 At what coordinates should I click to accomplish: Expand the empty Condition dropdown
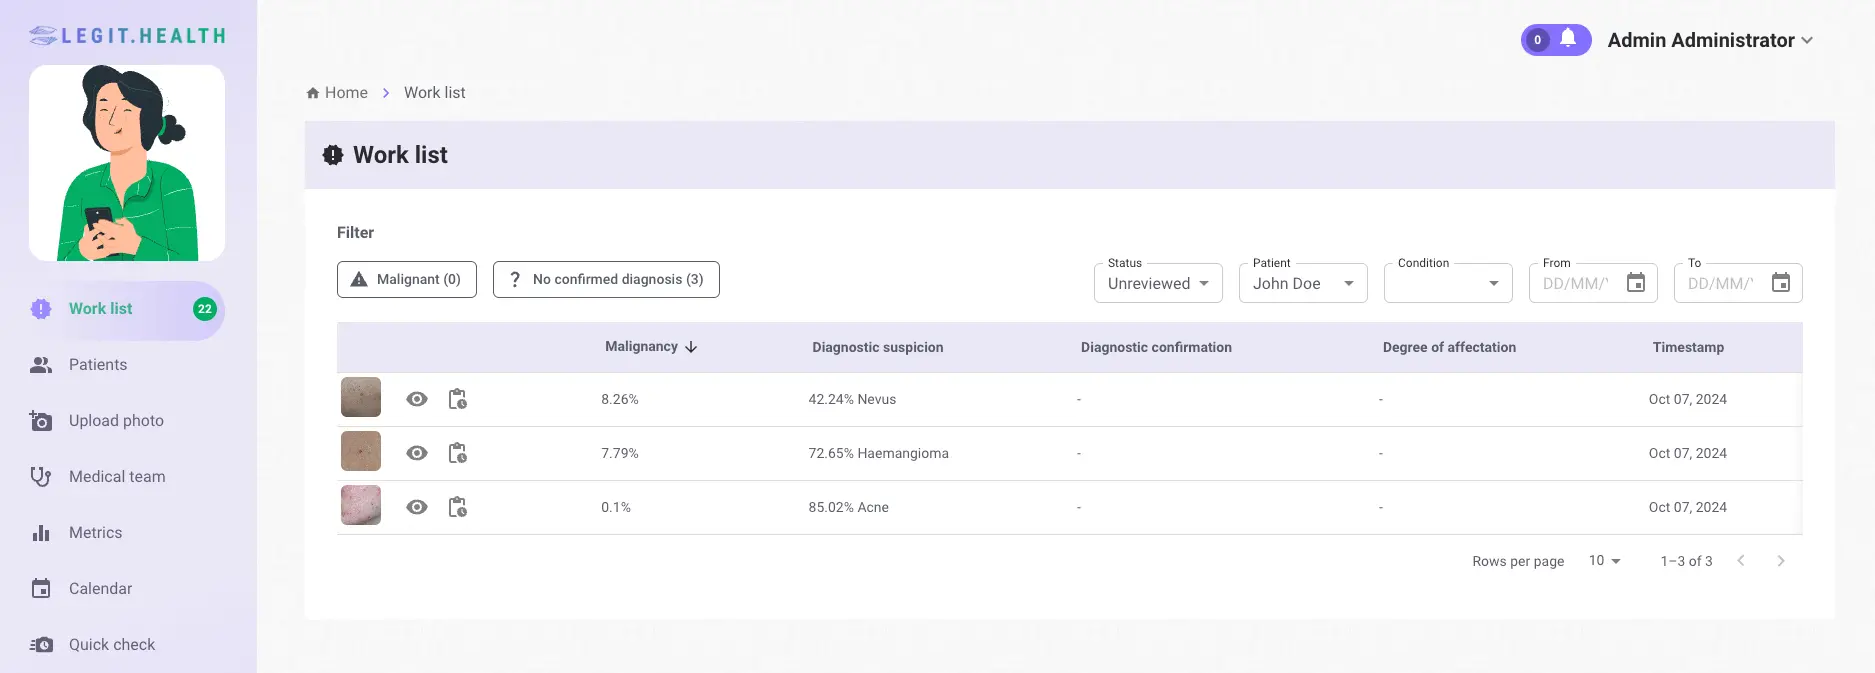[1448, 283]
